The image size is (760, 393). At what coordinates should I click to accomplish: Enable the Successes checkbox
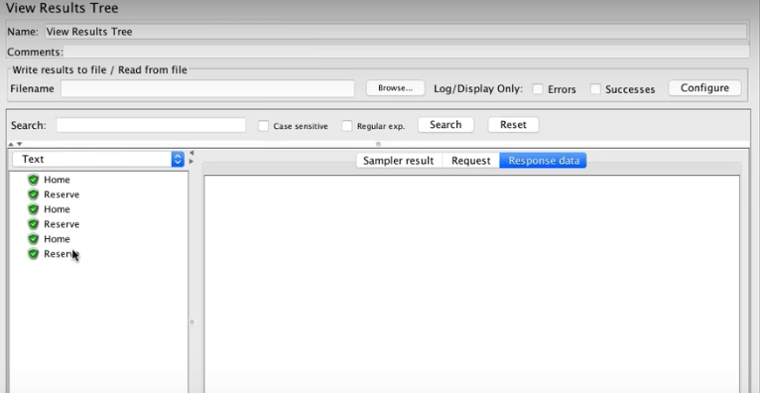pyautogui.click(x=595, y=89)
